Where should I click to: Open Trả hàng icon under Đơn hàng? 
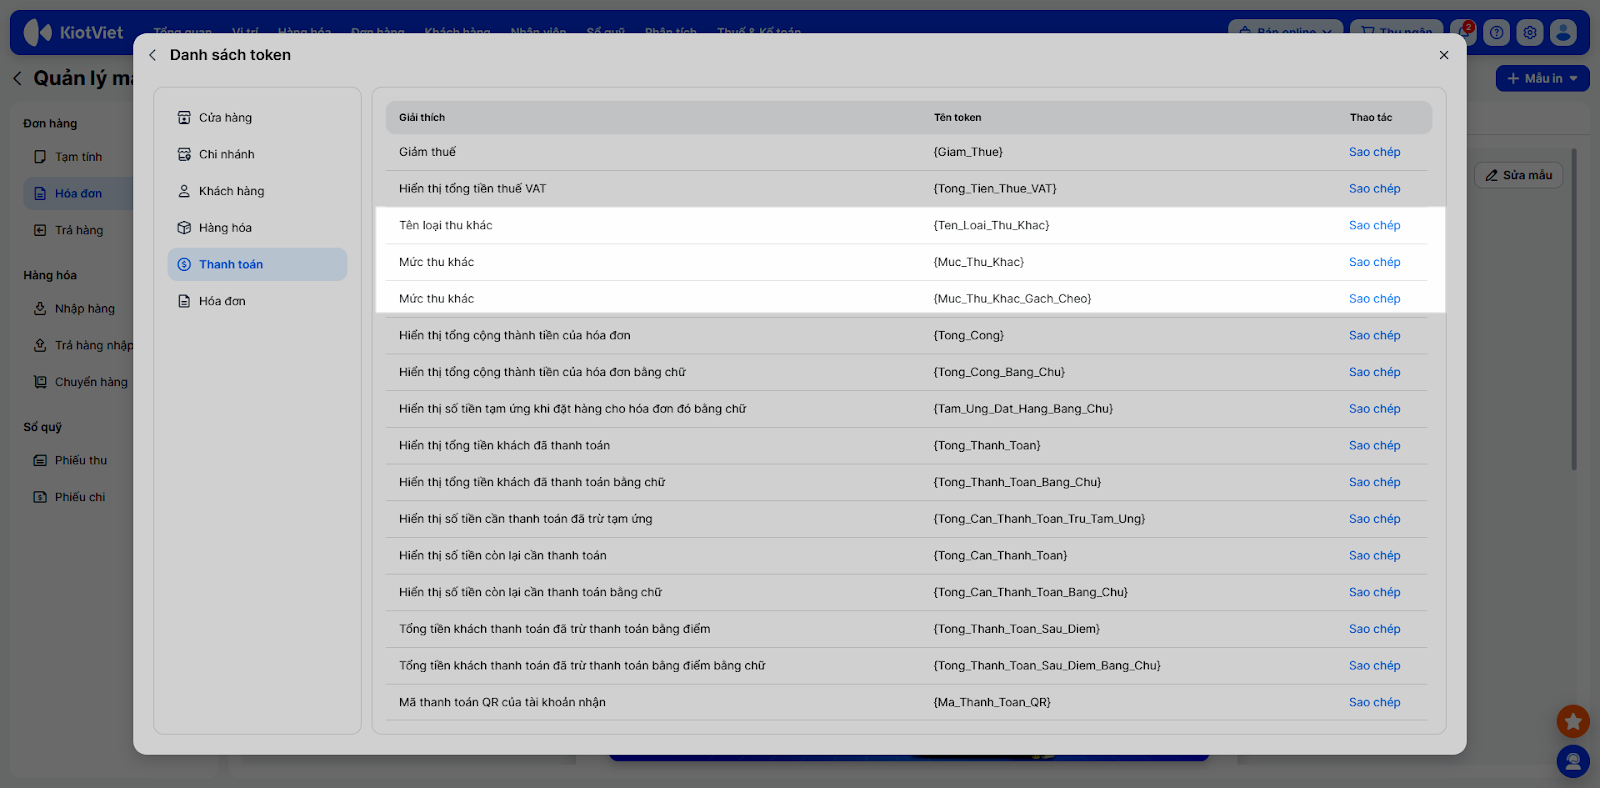click(40, 230)
